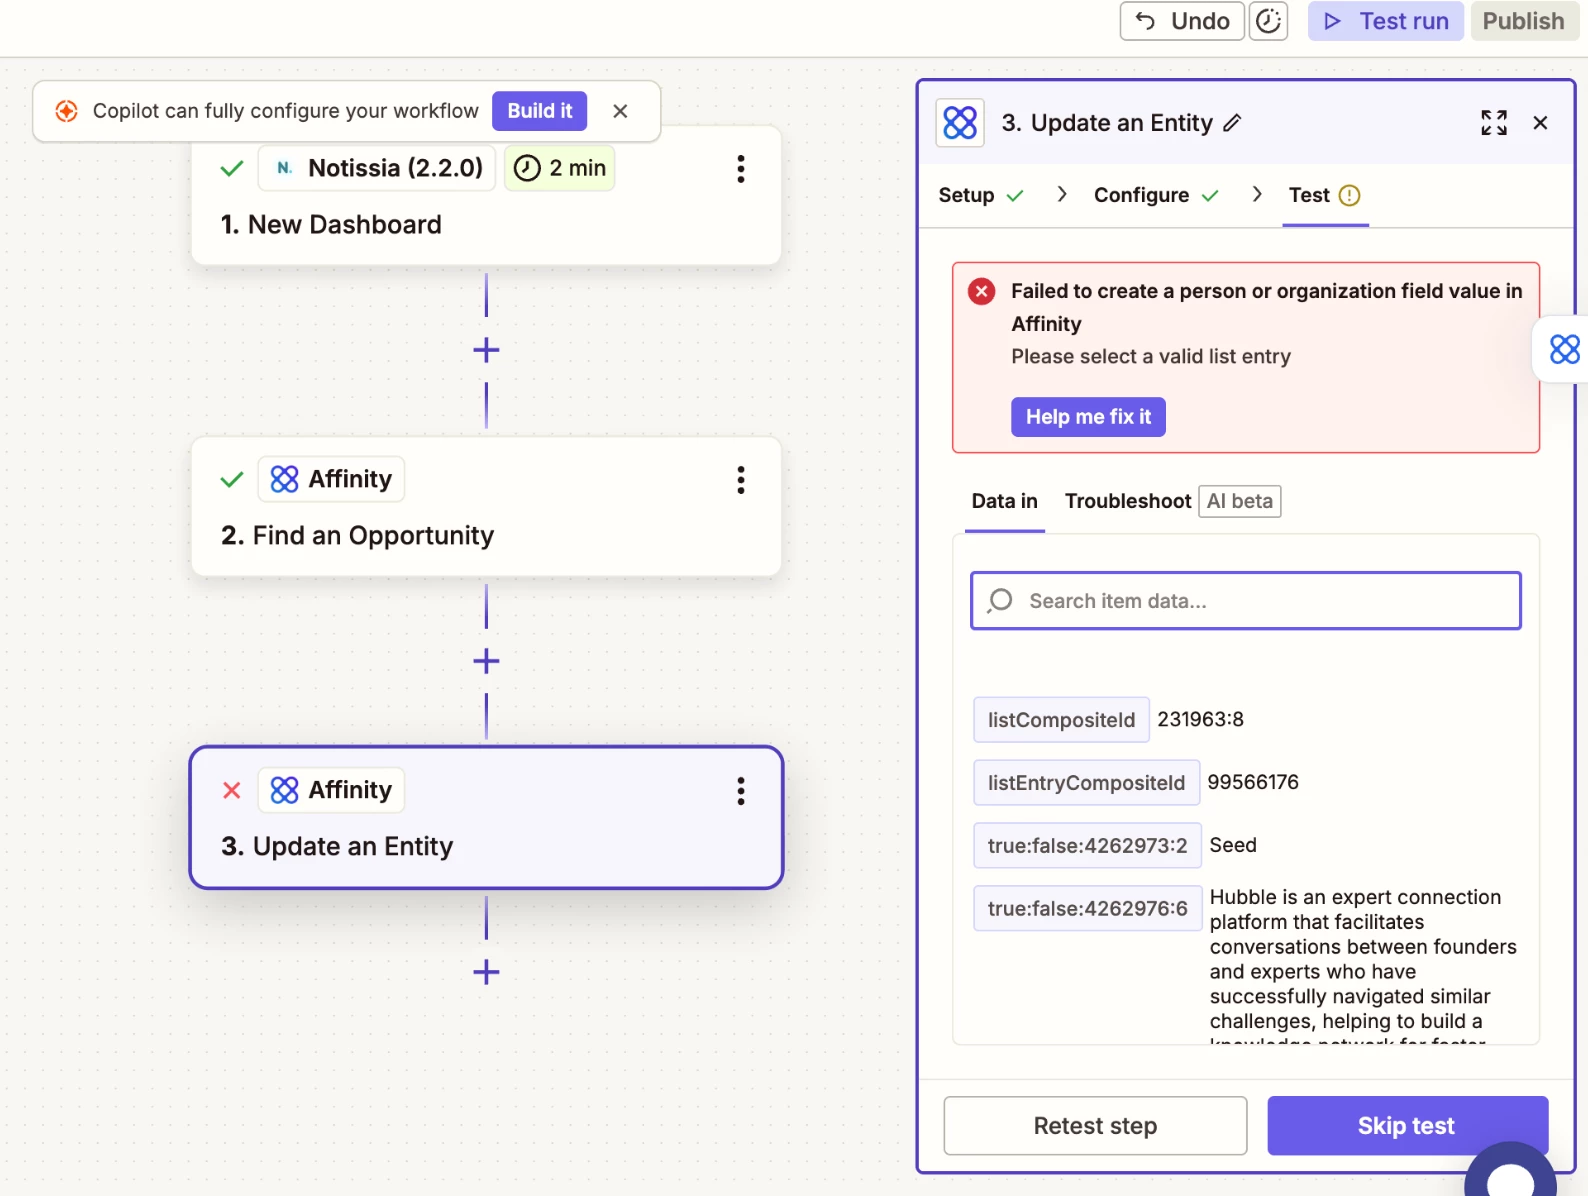Click the Seed value

click(x=1233, y=845)
